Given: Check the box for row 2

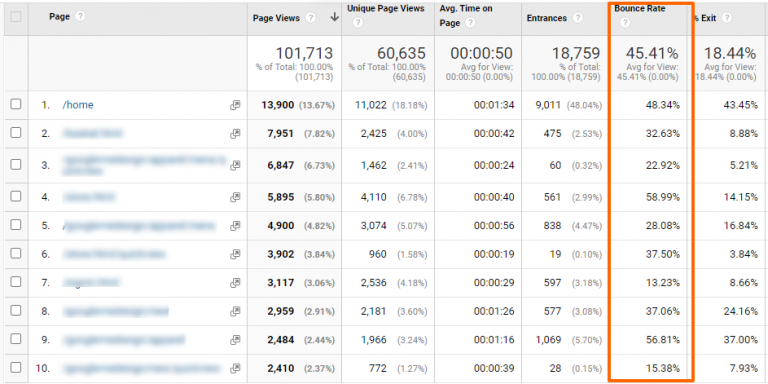Looking at the screenshot, I should point(16,132).
